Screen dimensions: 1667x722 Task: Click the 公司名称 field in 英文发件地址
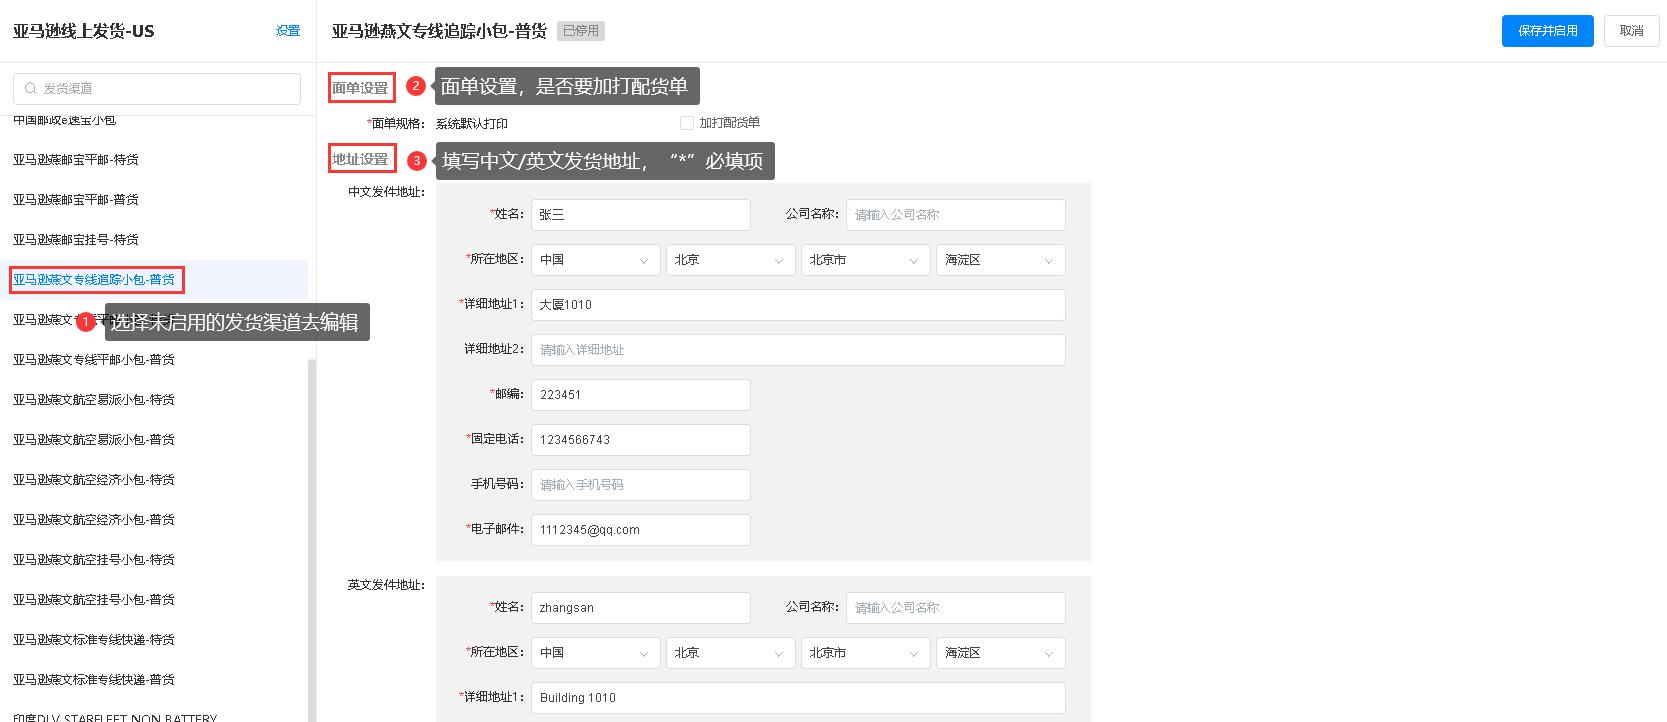[956, 608]
